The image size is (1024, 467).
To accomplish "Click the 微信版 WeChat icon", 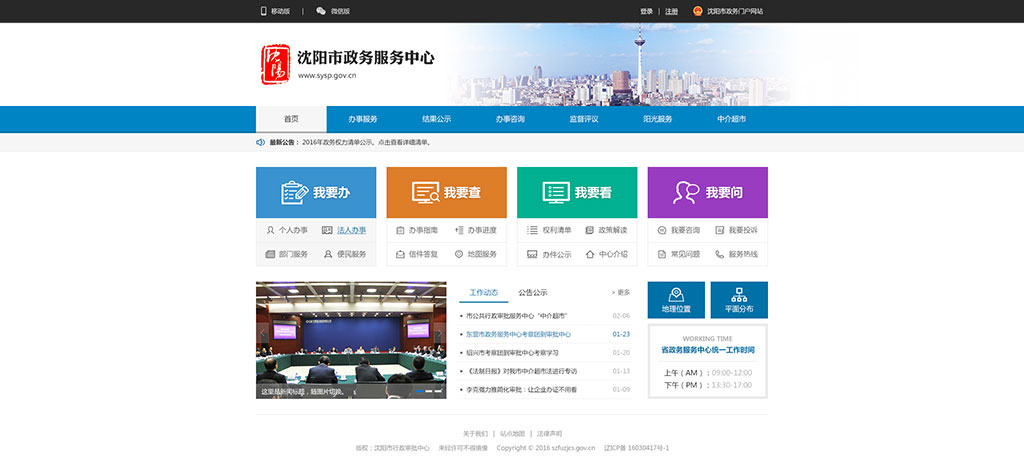I will tap(321, 11).
